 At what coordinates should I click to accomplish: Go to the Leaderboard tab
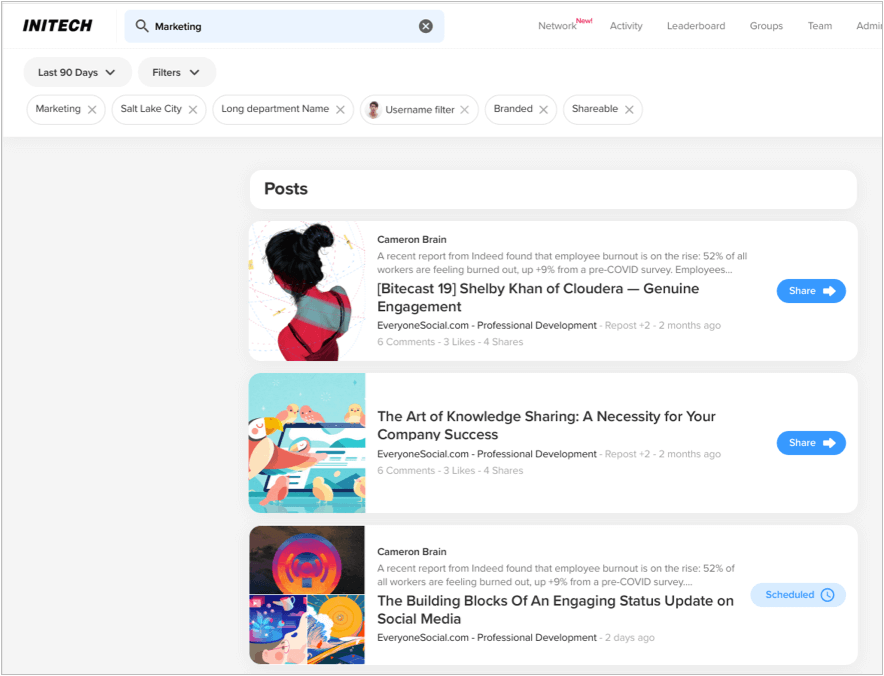click(x=696, y=26)
